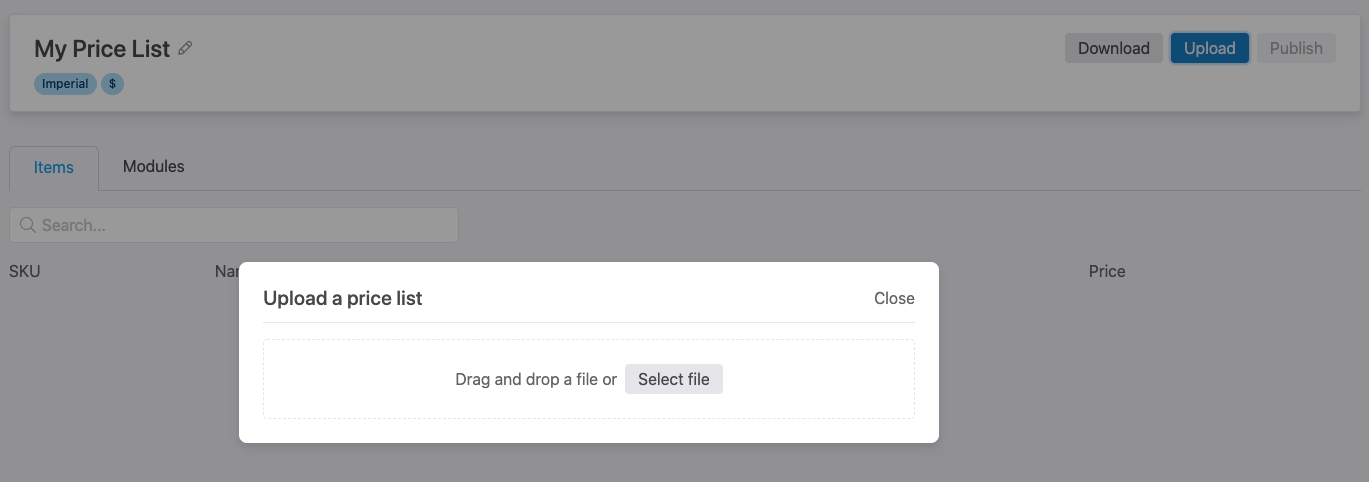Click the partially hidden Name column header
This screenshot has width=1369, height=482.
226,271
